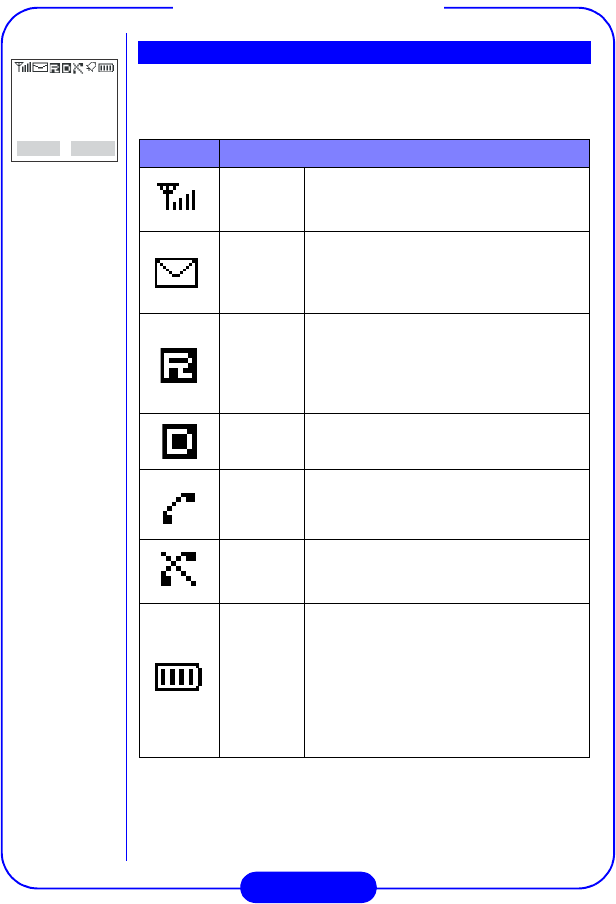Click the first lavender table header cell
This screenshot has width=616, height=904.
[179, 153]
